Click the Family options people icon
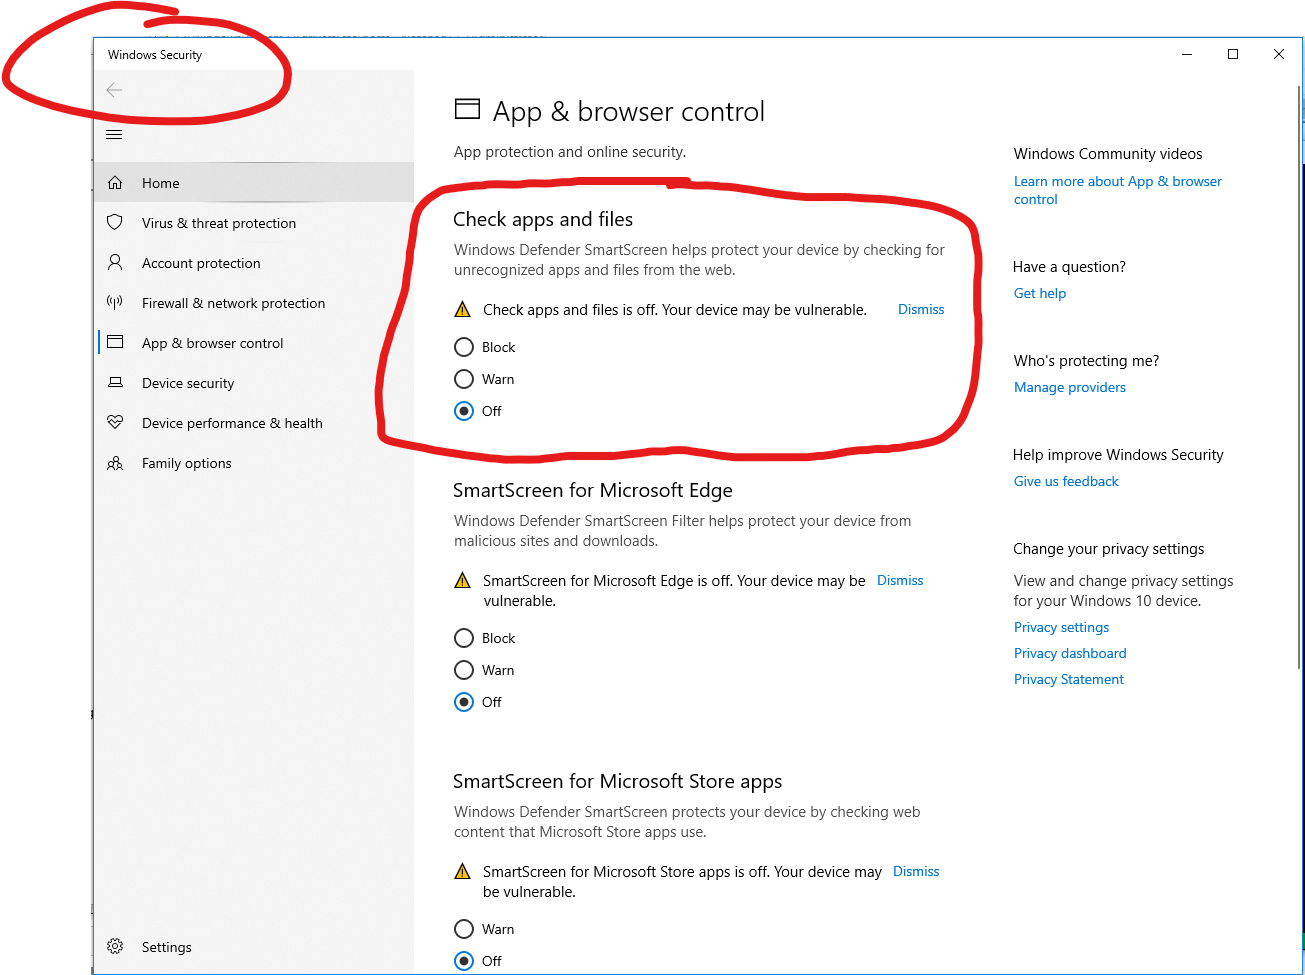Viewport: 1305px width, 975px height. (x=115, y=463)
